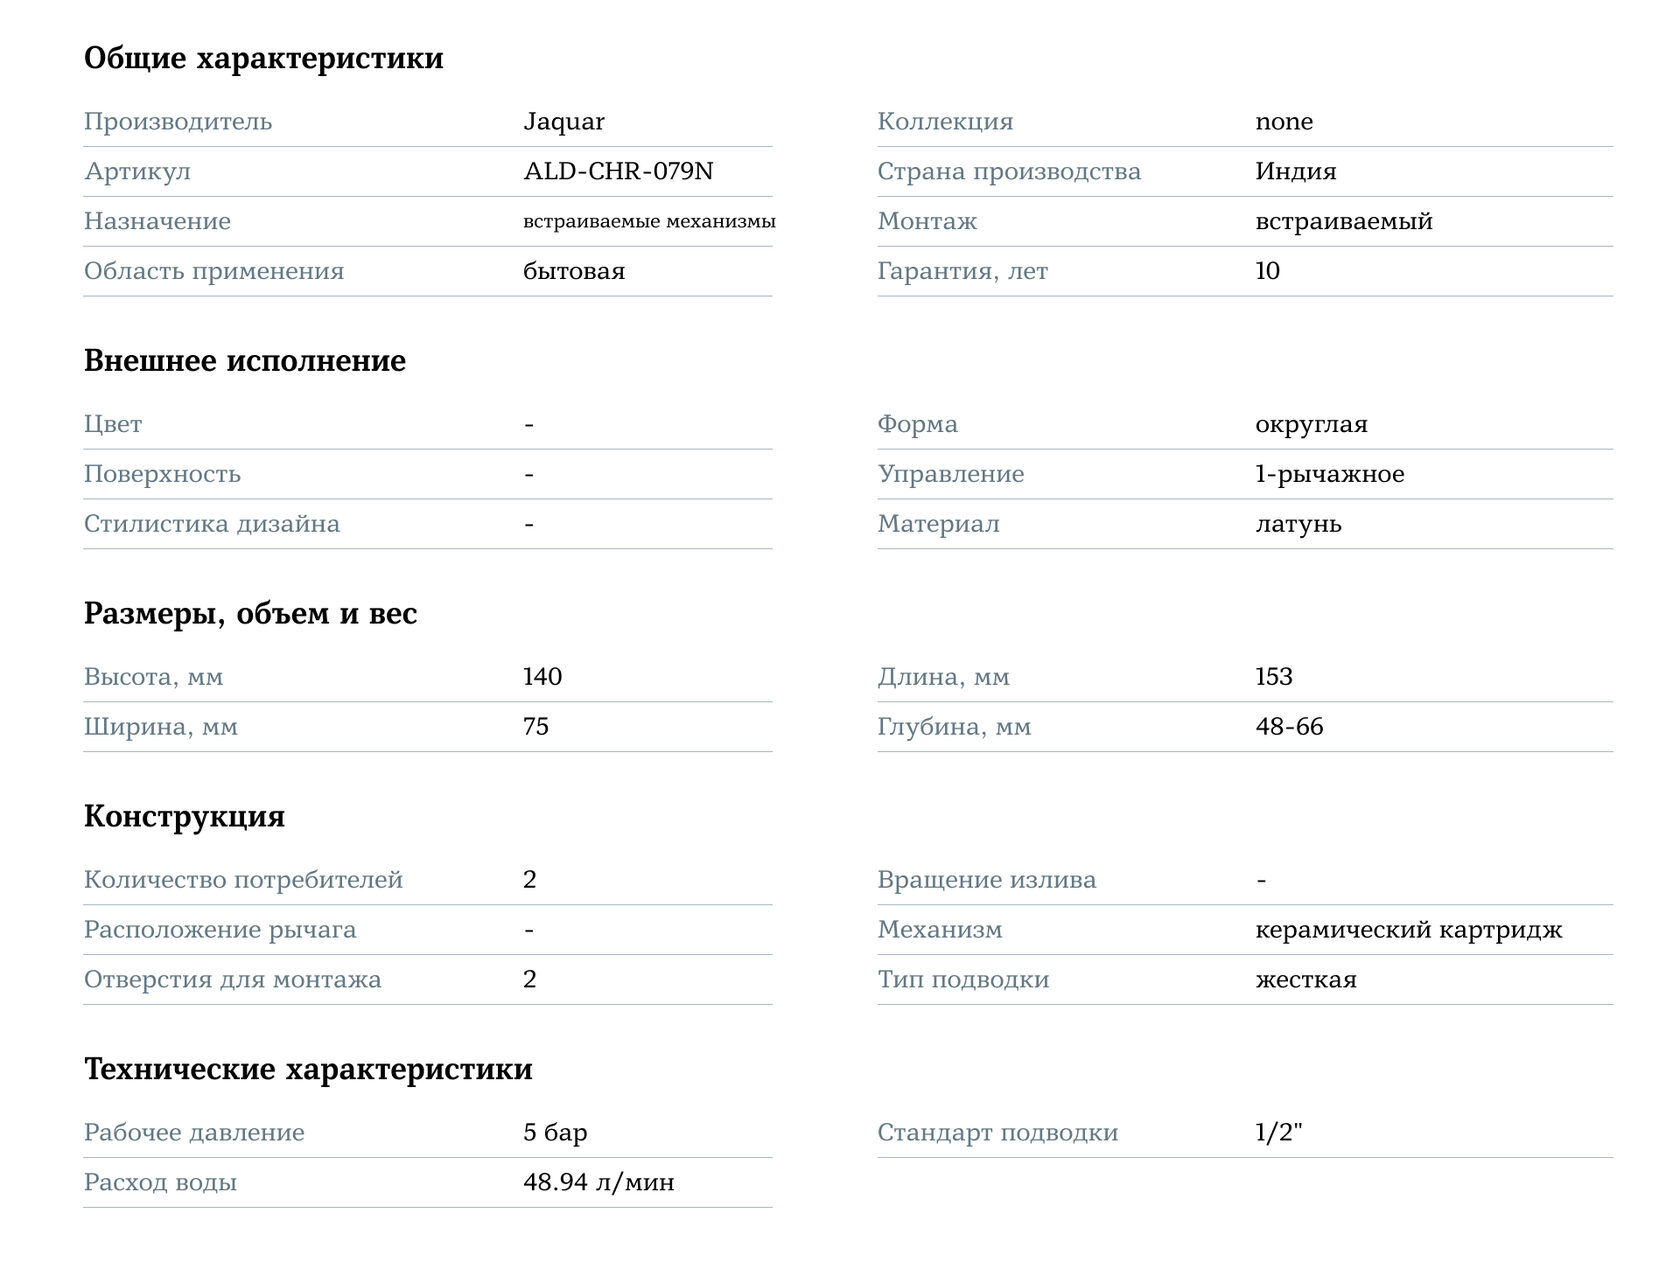This screenshot has height=1276, width=1680.
Task: Select the value "встраиваемые механизмы"
Action: coord(649,221)
